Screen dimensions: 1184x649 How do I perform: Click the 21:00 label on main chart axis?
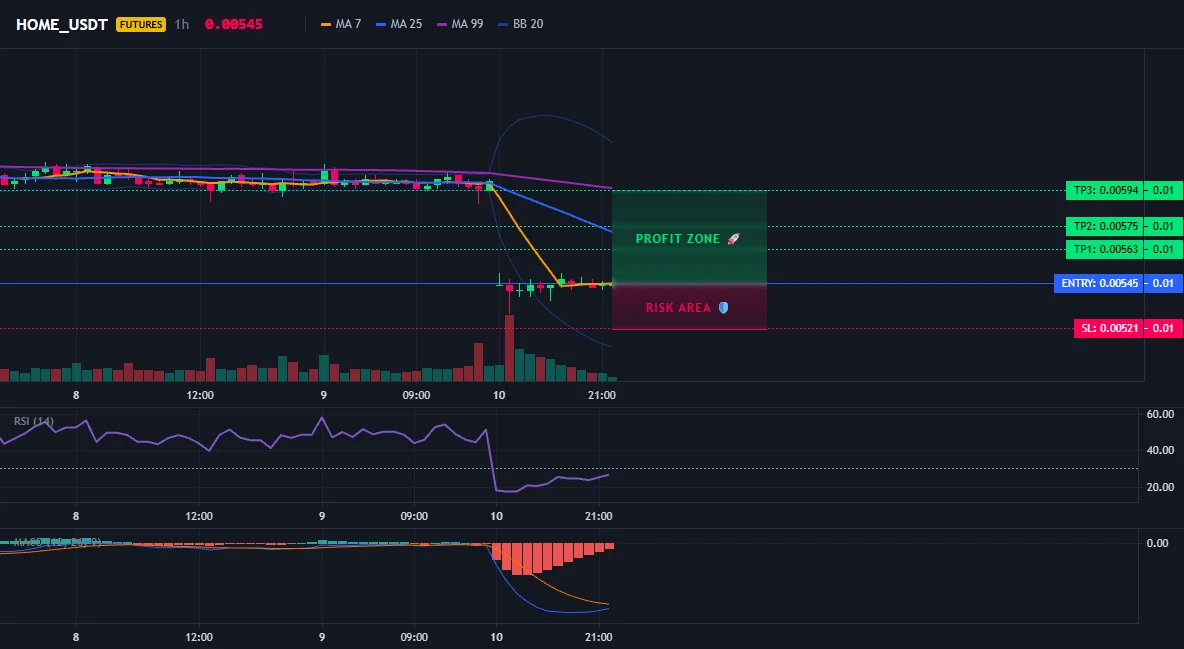601,395
